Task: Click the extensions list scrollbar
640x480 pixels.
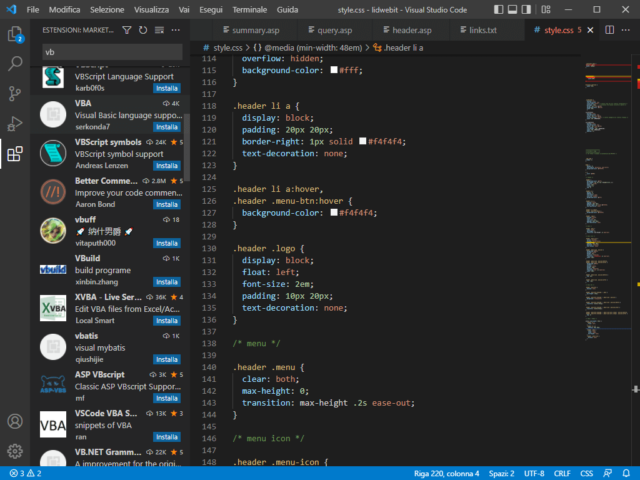Action: pos(187,147)
